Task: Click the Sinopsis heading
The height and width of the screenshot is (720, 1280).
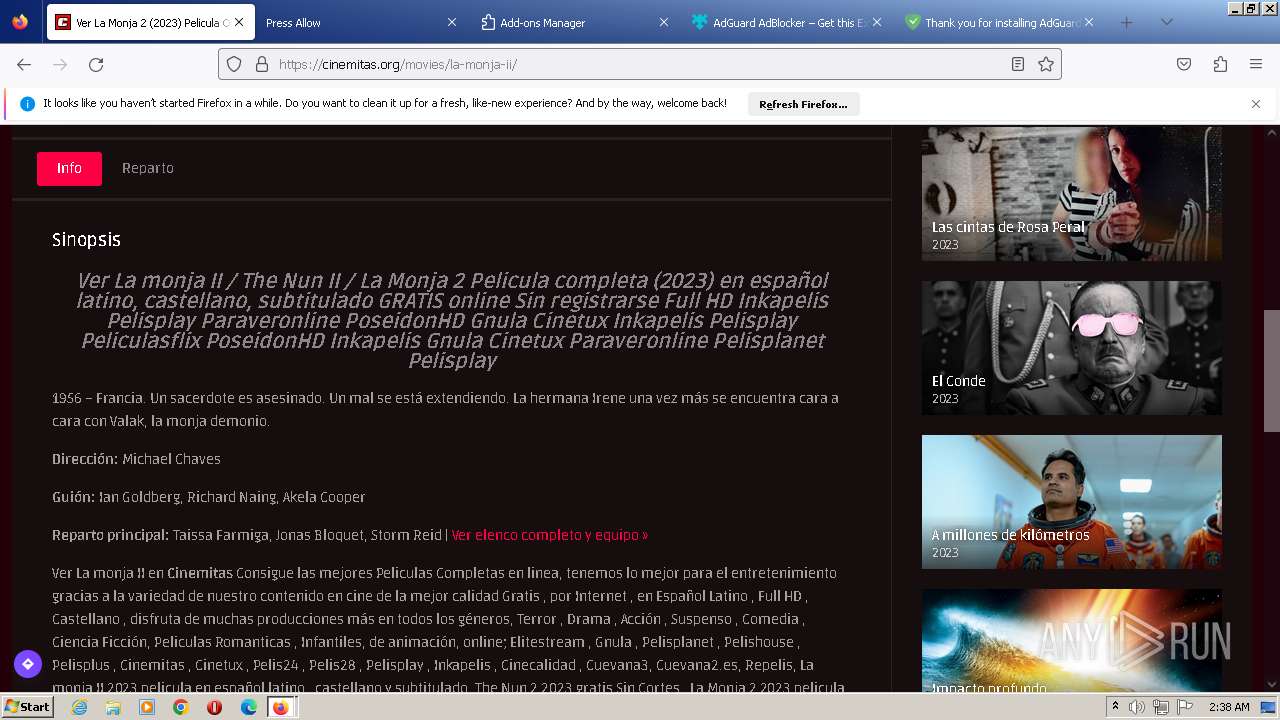Action: pos(86,240)
